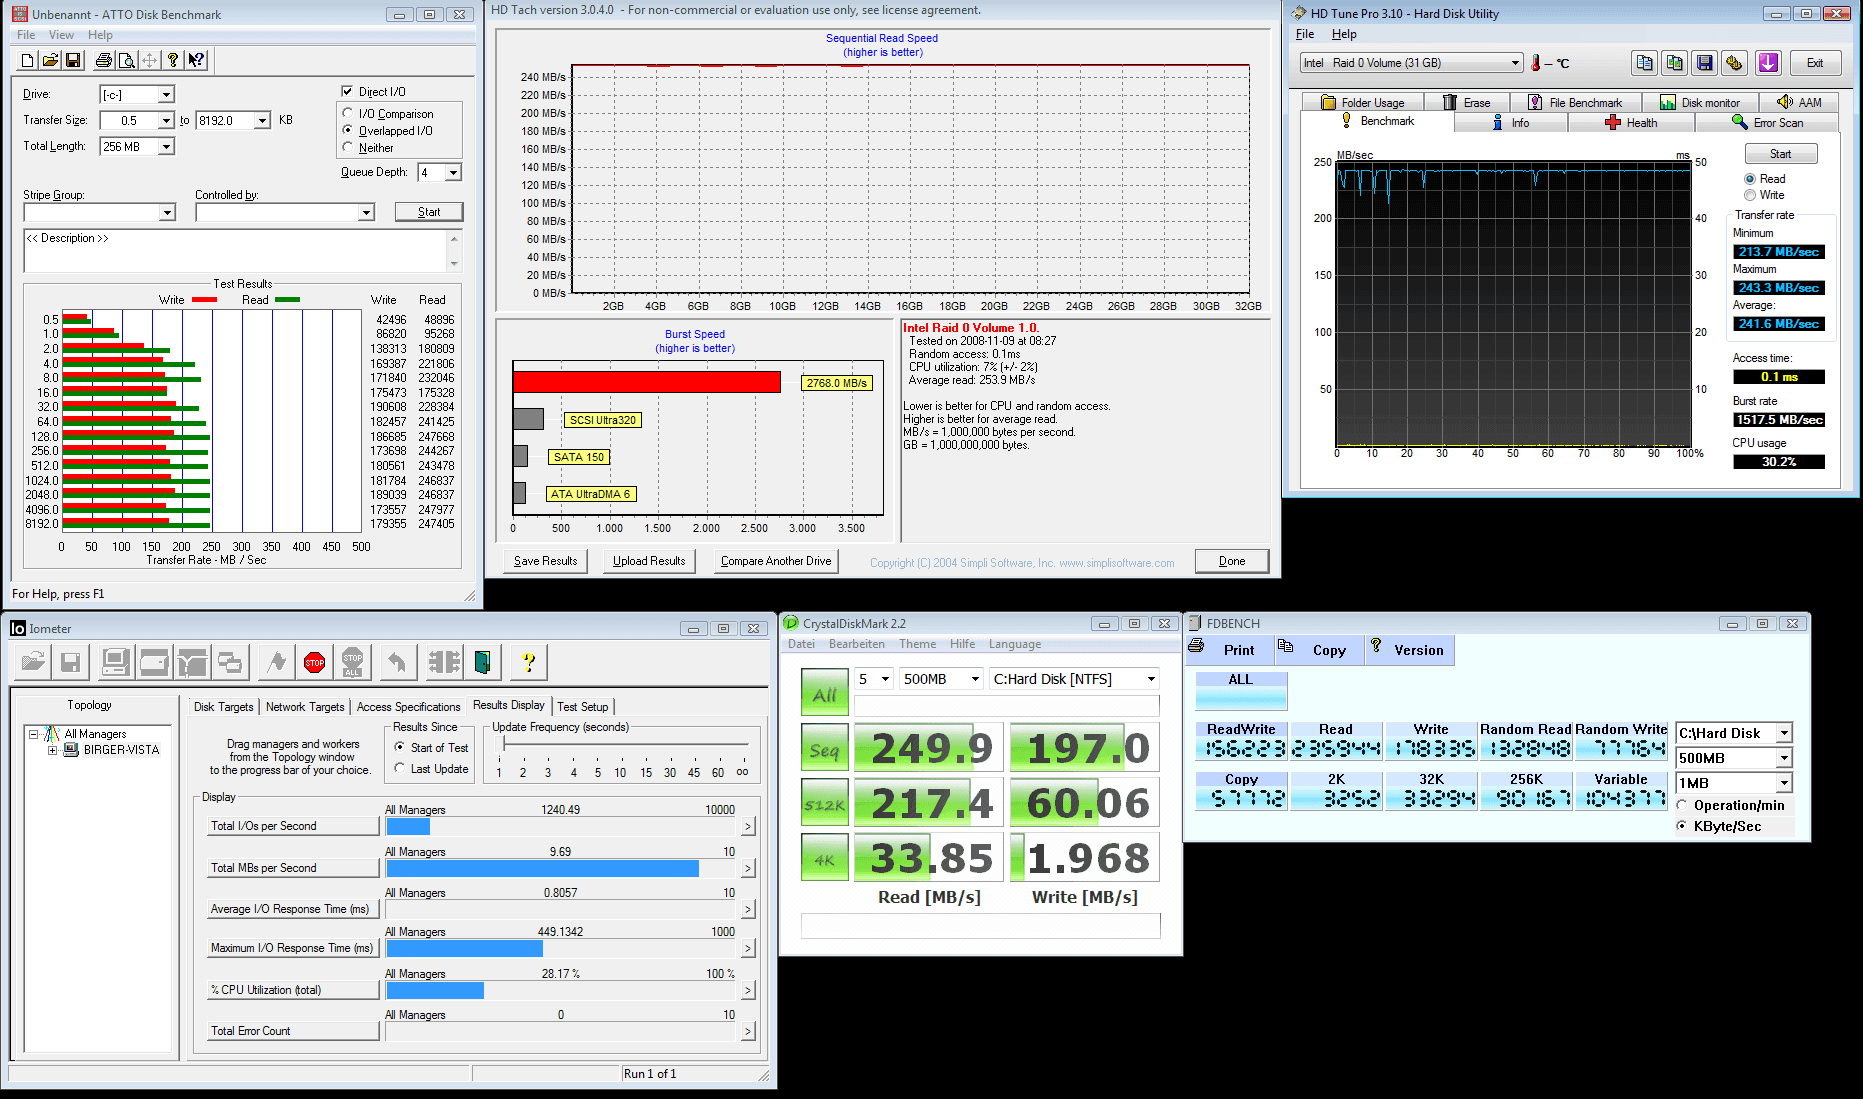The height and width of the screenshot is (1099, 1863).
Task: Click the Print Preview icon in ATTO toolbar
Action: point(127,60)
